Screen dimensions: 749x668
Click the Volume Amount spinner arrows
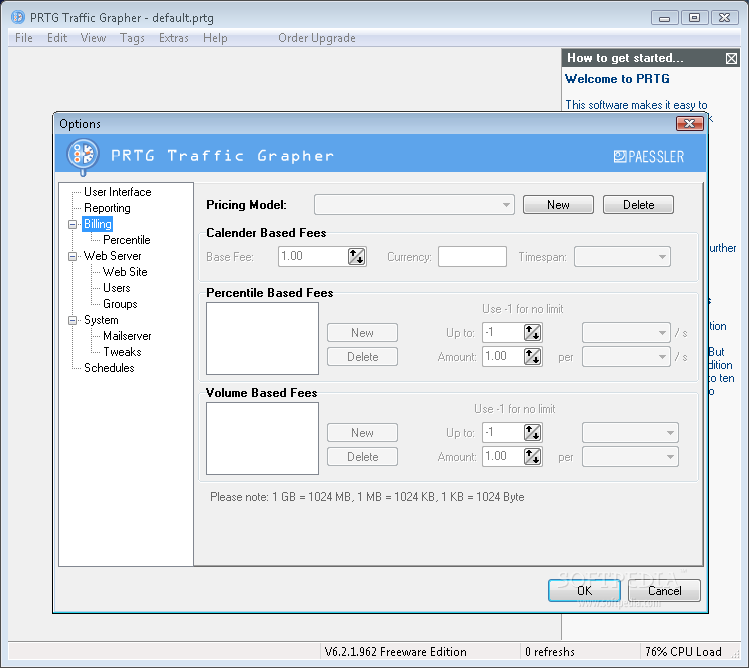[532, 456]
